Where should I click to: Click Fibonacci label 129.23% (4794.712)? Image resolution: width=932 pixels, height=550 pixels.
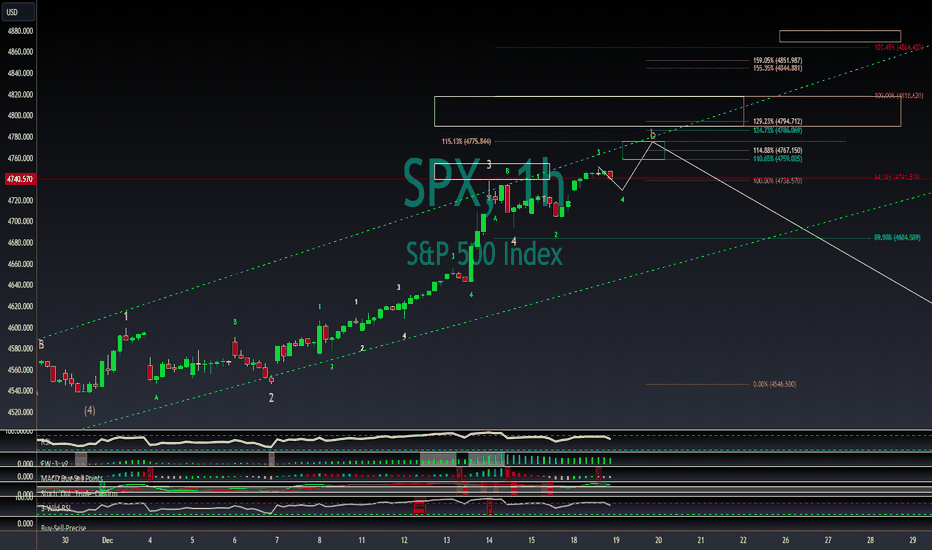[777, 121]
